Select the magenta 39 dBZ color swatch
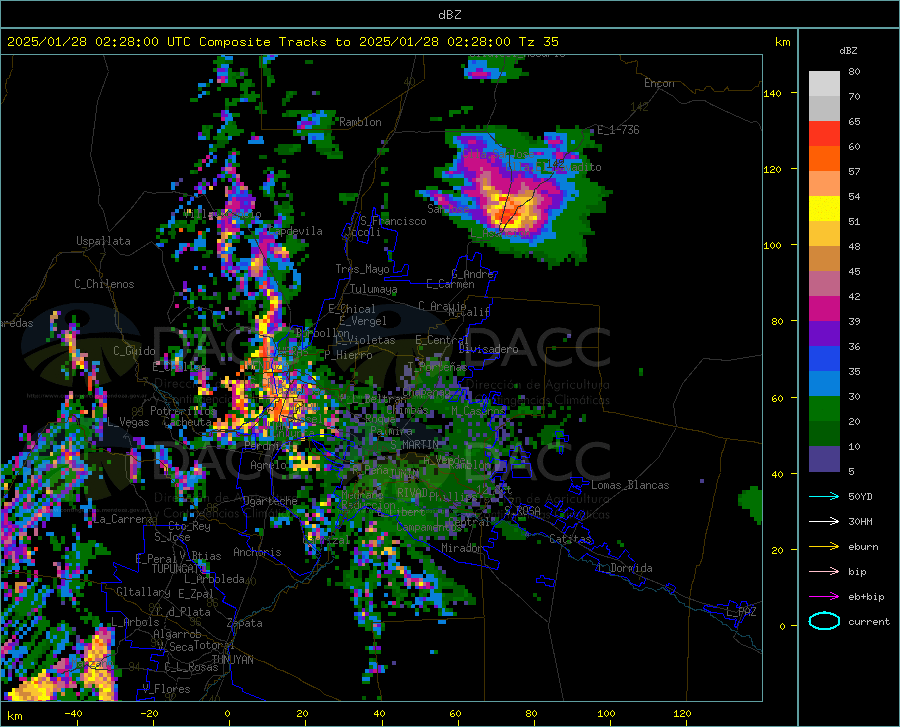 click(x=824, y=309)
